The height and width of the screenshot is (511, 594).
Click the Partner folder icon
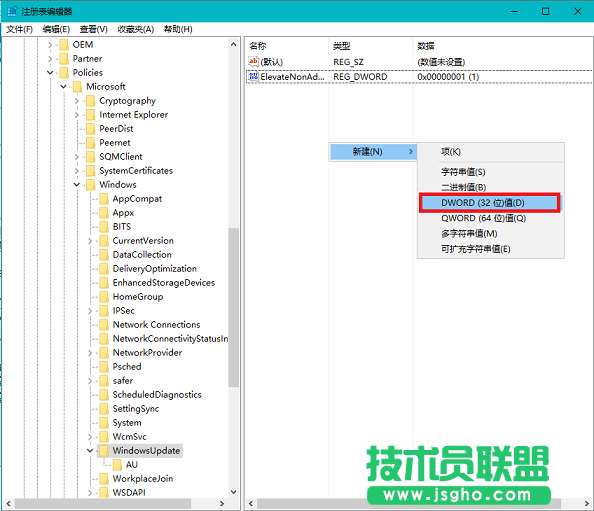(64, 59)
